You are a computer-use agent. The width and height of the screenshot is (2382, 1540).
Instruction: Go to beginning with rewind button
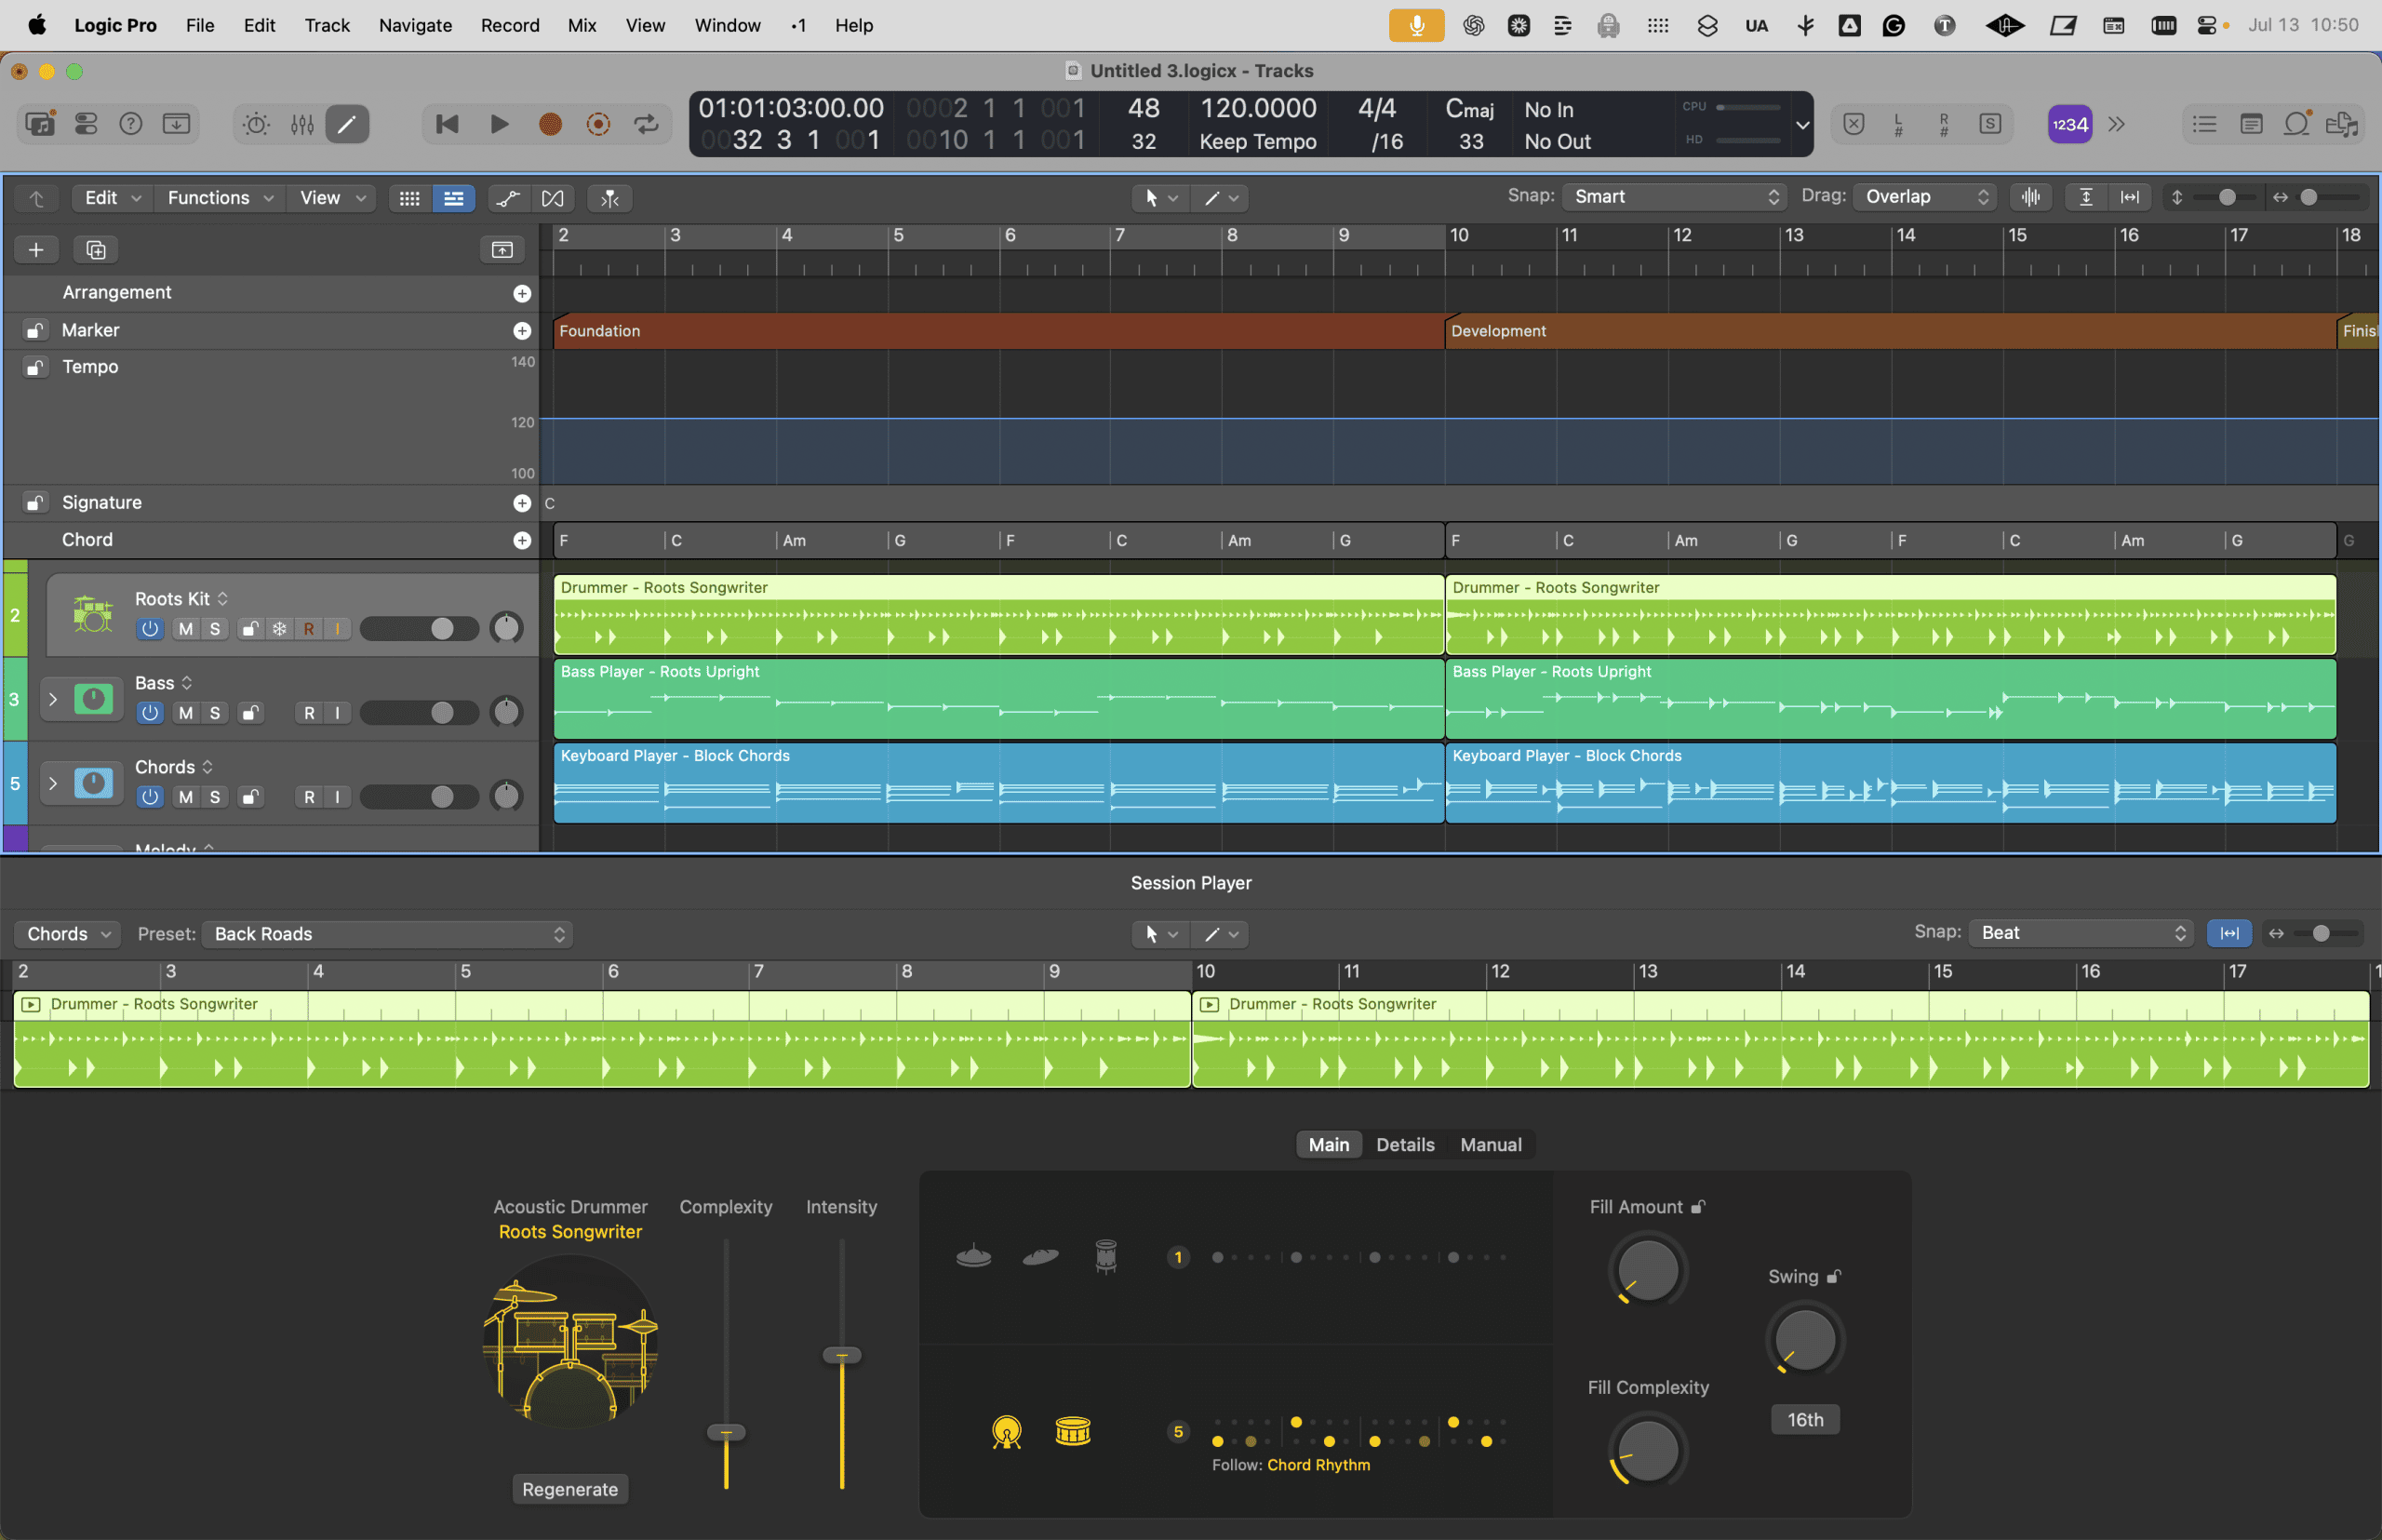tap(447, 124)
